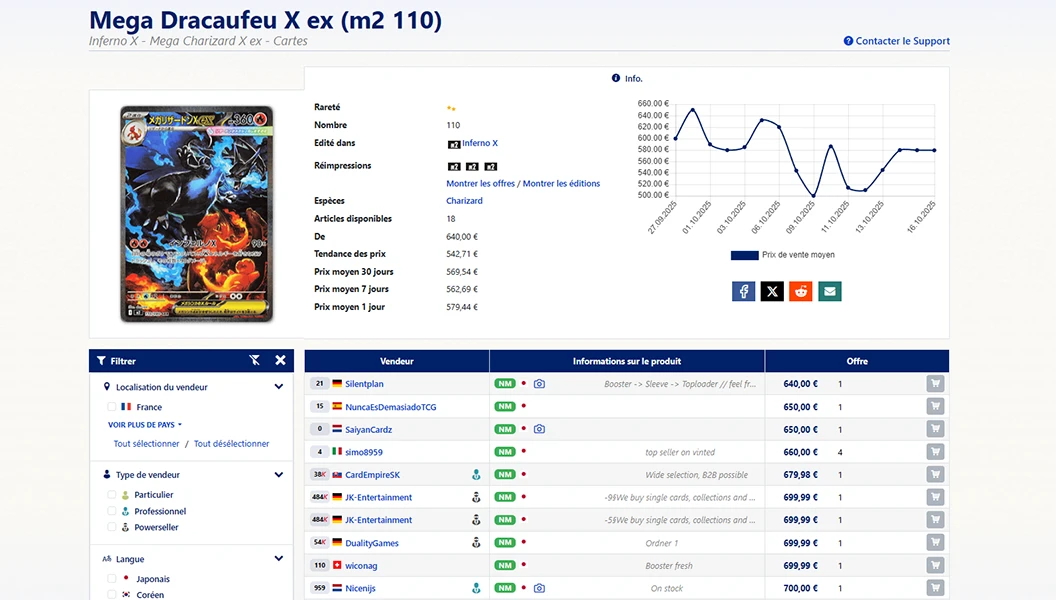Add simo8959's 660,00 € offer to cart
Screen dimensions: 1056x600
click(x=935, y=452)
